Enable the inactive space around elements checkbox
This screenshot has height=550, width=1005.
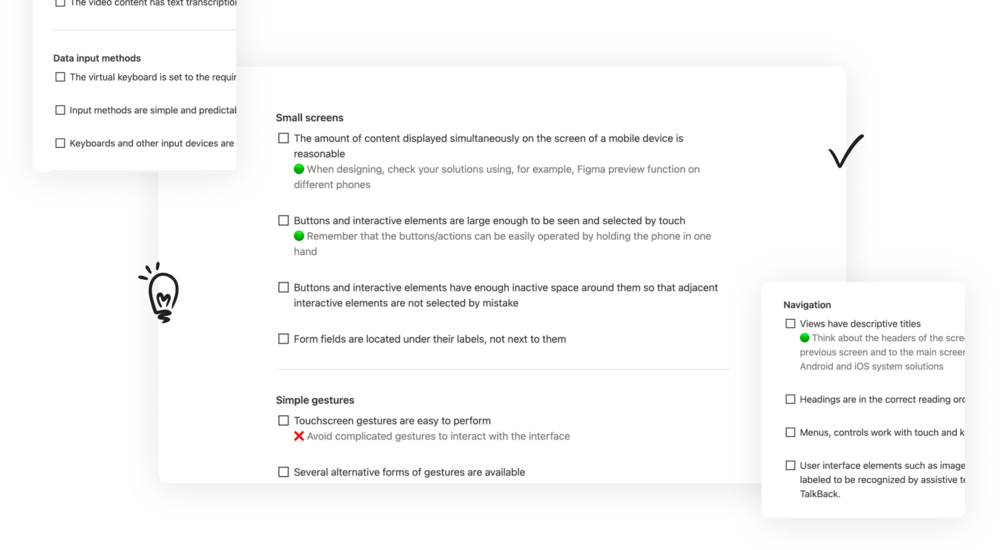(x=284, y=288)
